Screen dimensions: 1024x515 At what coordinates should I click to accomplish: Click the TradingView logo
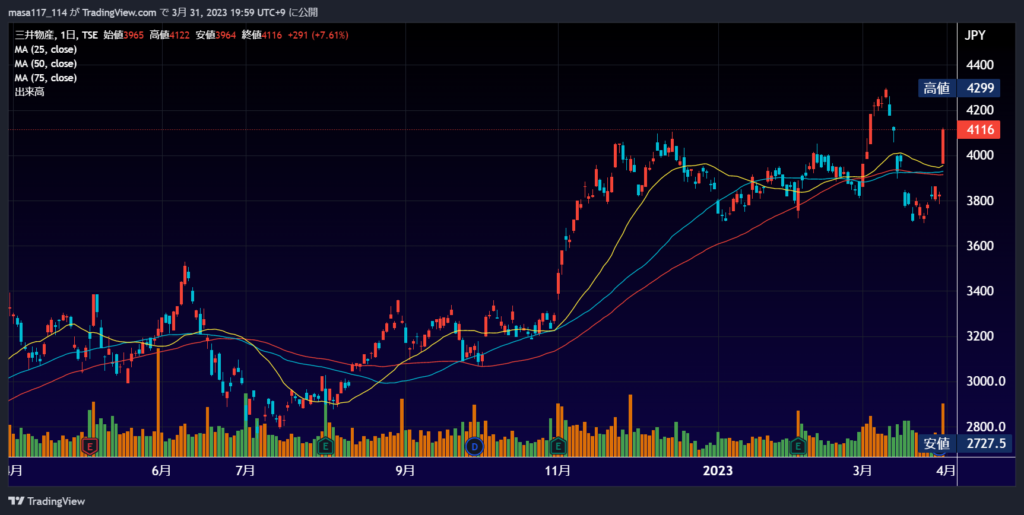click(47, 501)
